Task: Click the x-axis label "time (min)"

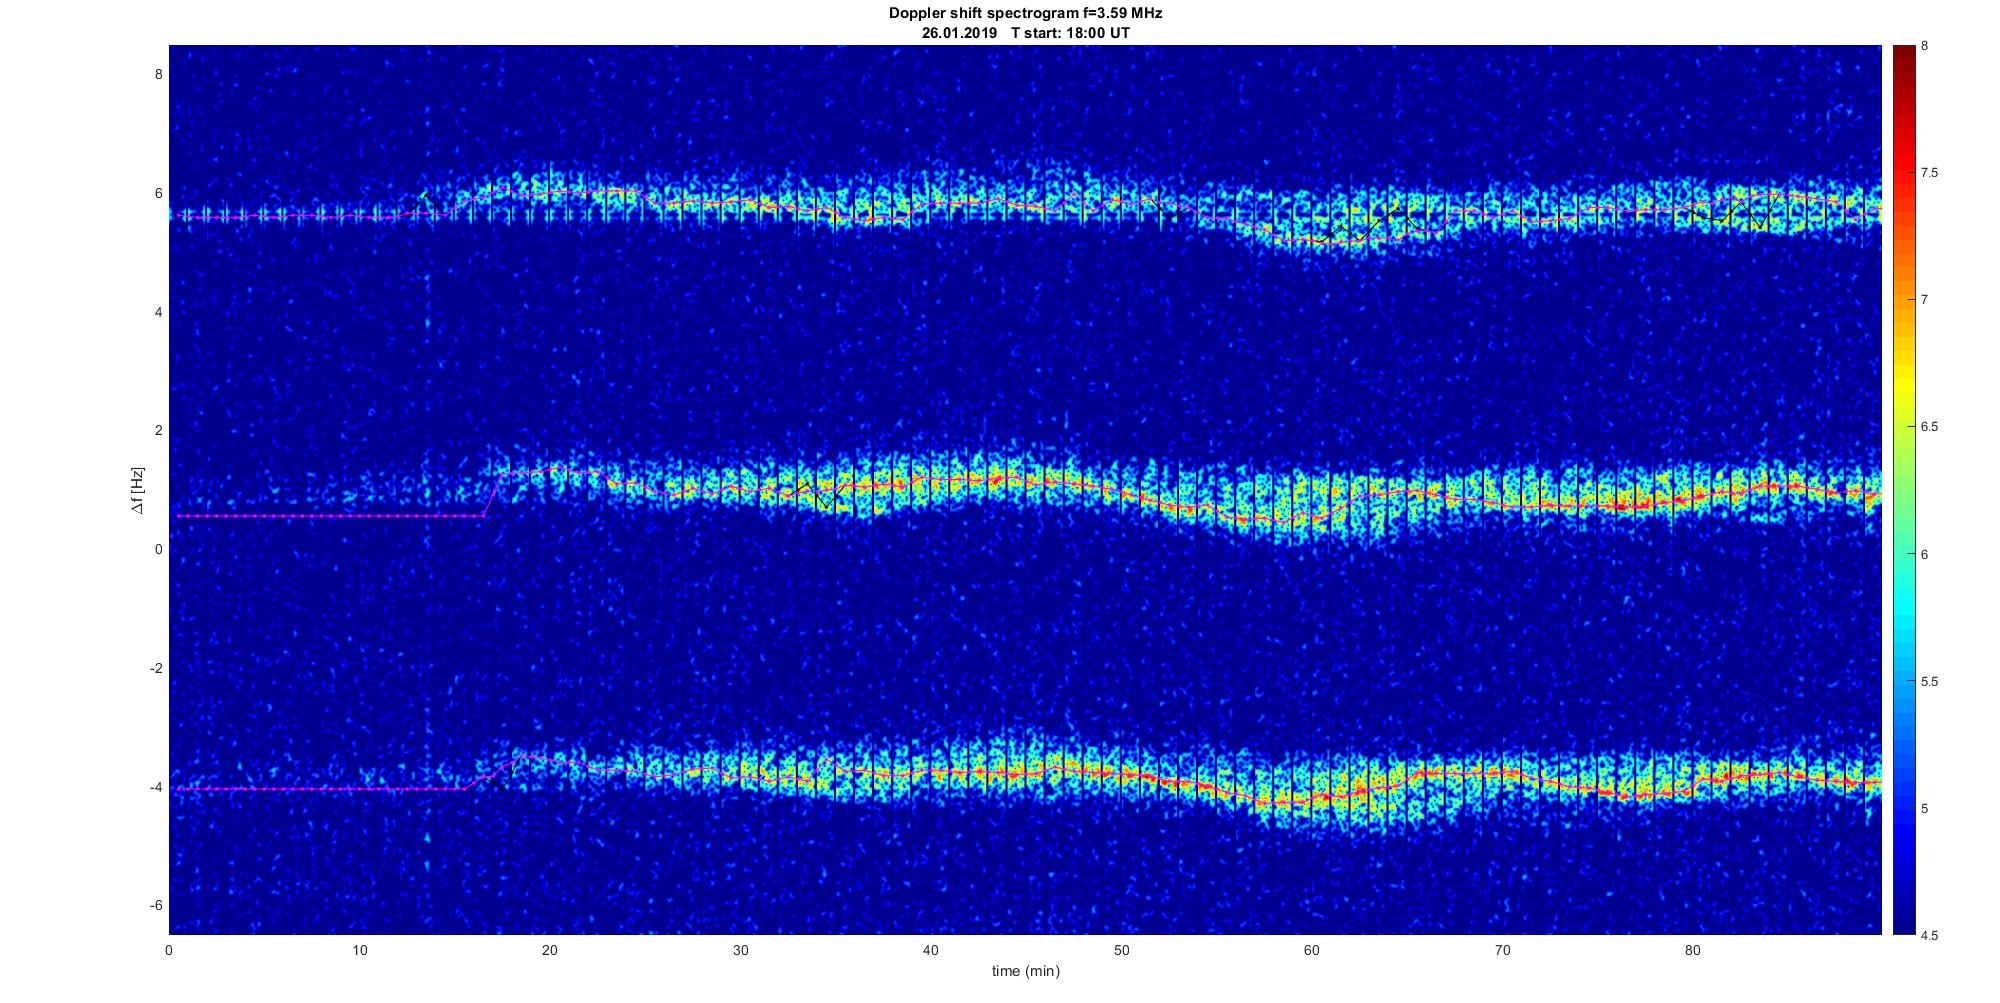Action: tap(1025, 971)
